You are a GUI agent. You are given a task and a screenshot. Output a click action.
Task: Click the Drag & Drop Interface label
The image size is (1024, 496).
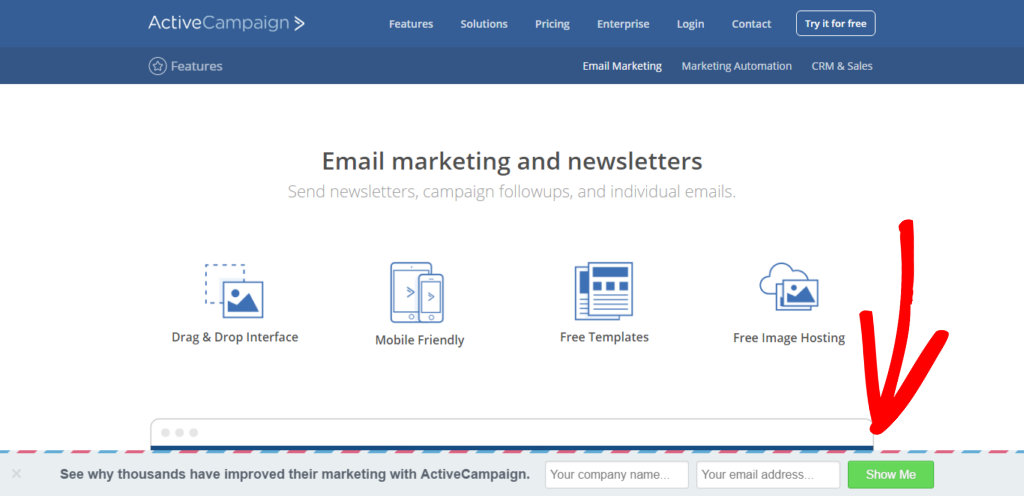pyautogui.click(x=235, y=337)
